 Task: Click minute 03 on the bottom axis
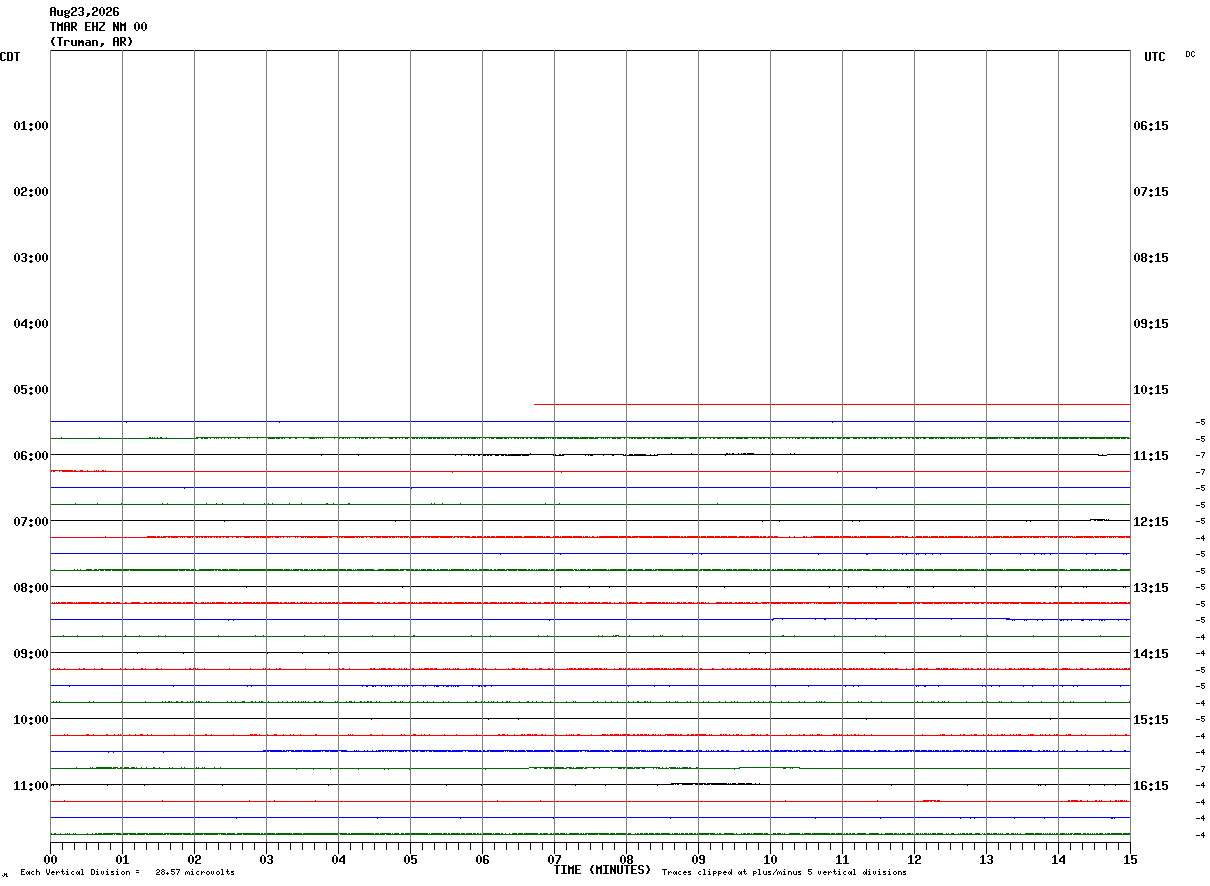(267, 860)
